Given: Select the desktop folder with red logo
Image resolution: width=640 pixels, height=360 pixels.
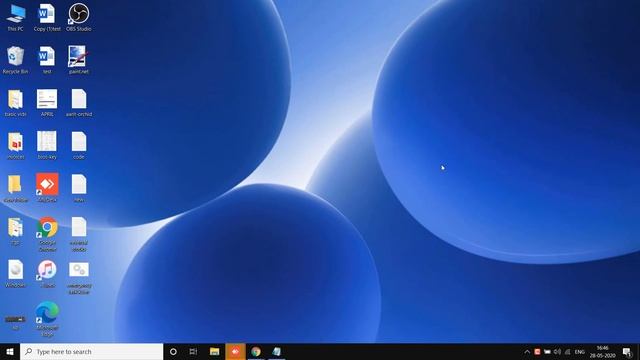Looking at the screenshot, I should [16, 145].
